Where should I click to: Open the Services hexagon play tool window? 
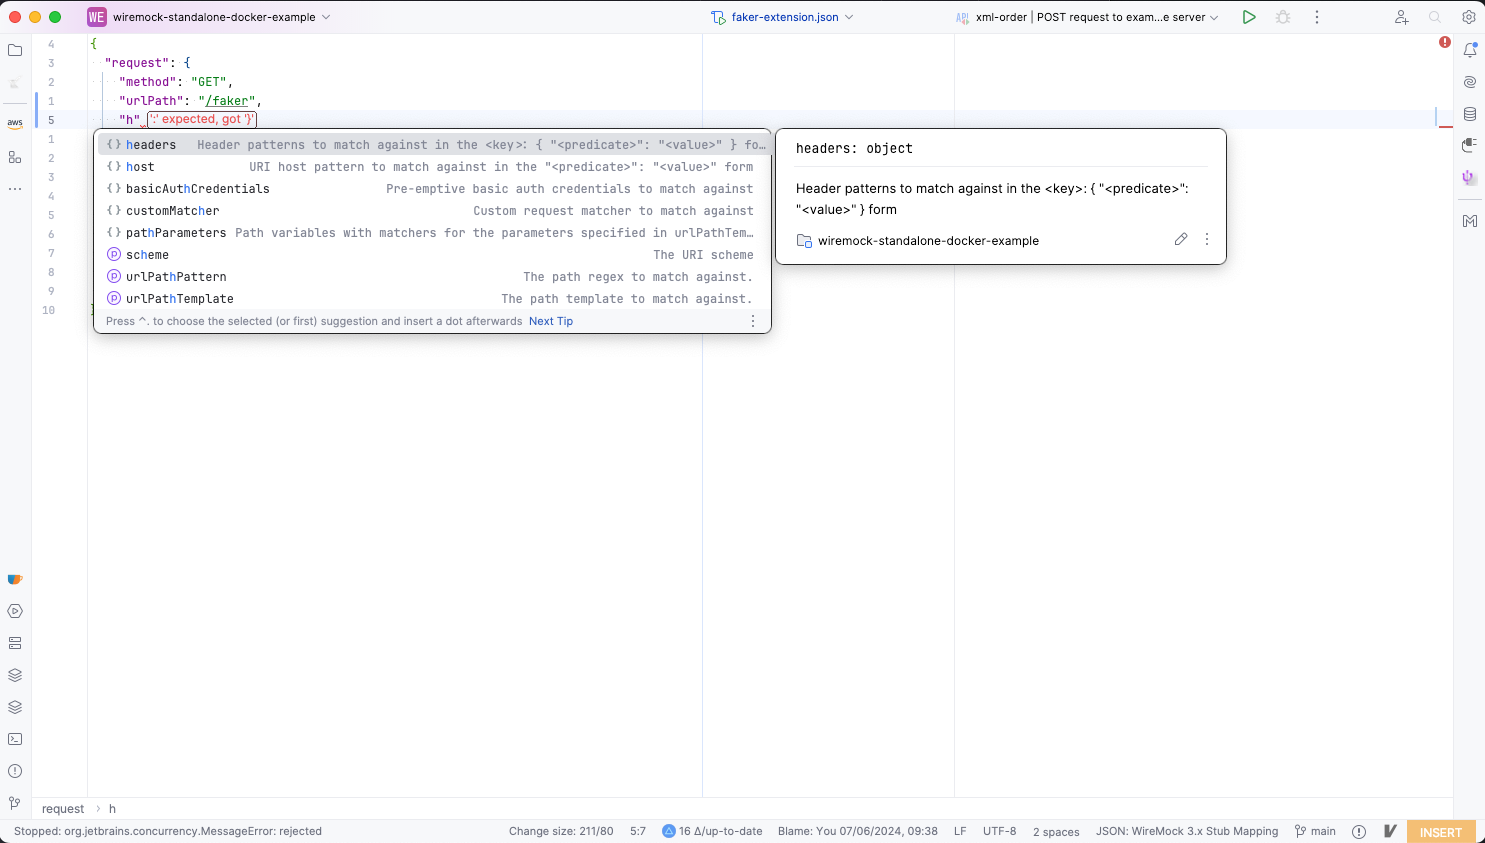coord(15,611)
